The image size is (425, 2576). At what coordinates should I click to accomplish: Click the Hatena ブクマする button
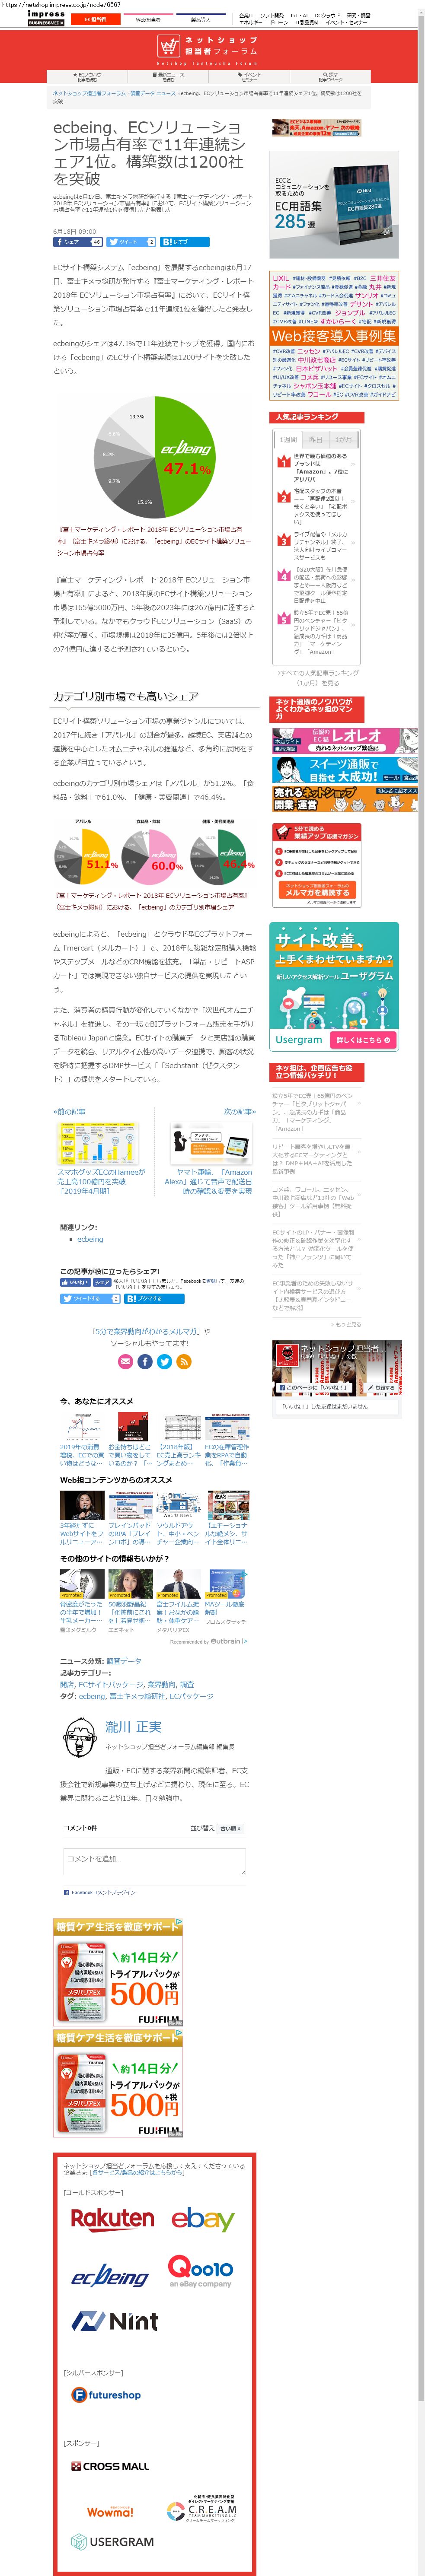click(154, 1298)
